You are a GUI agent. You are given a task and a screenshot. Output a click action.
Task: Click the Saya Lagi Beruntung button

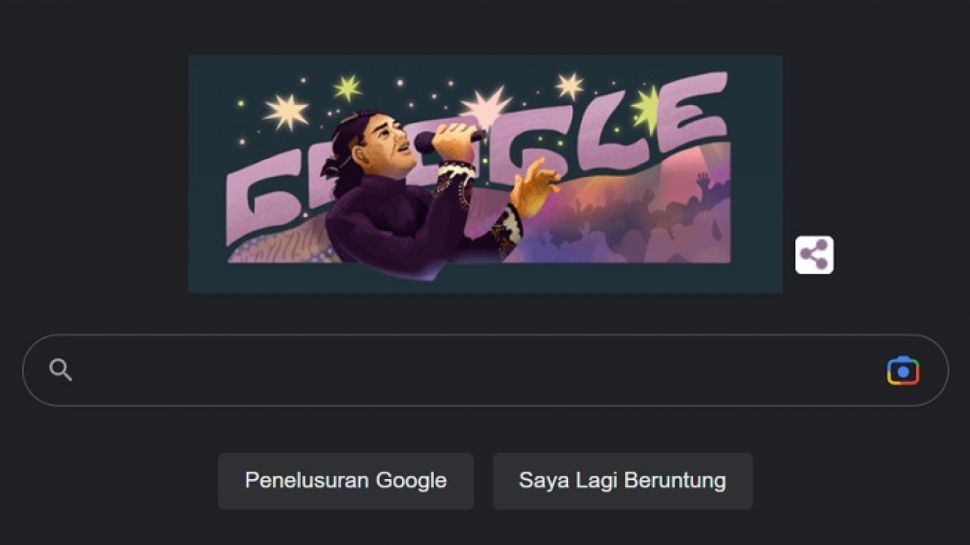click(x=622, y=481)
